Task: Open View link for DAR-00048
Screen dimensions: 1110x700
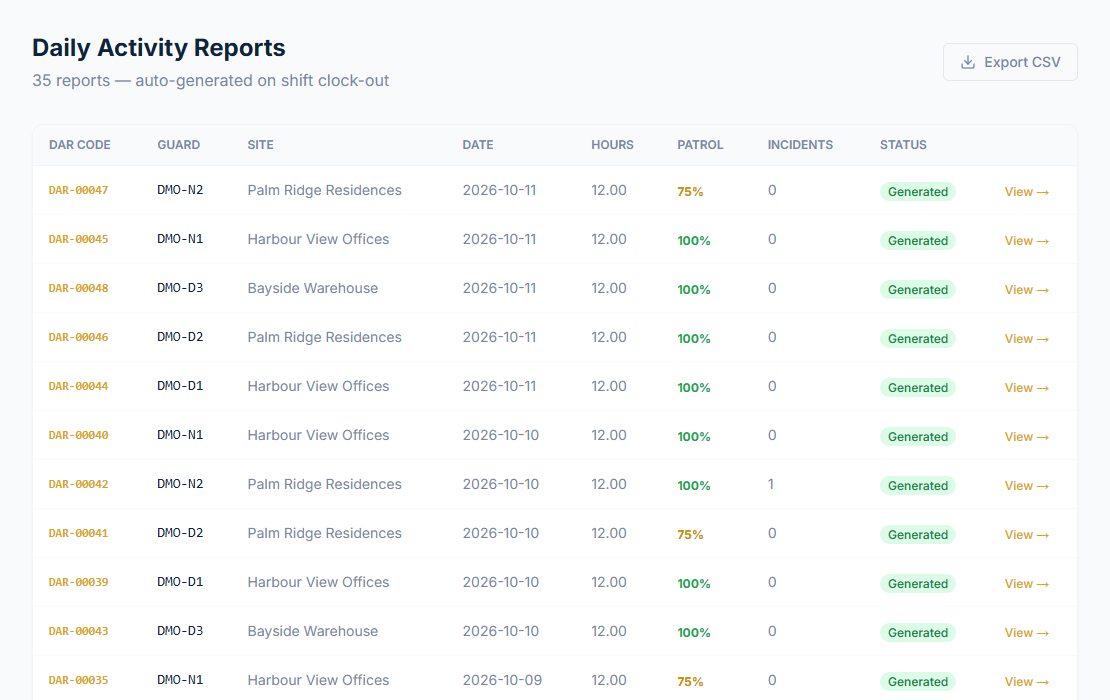Action: 1026,289
